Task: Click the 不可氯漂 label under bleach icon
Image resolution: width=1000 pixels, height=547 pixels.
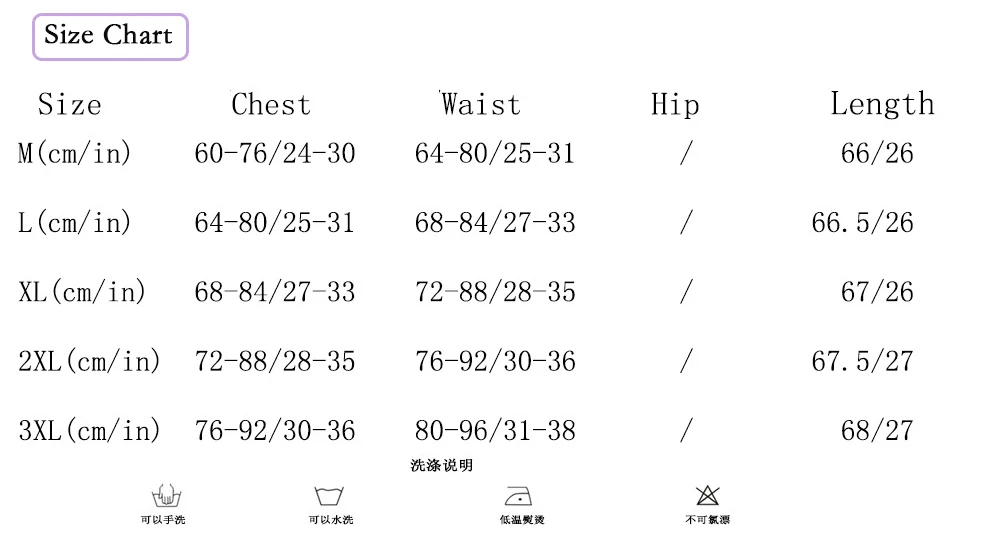Action: (x=707, y=520)
